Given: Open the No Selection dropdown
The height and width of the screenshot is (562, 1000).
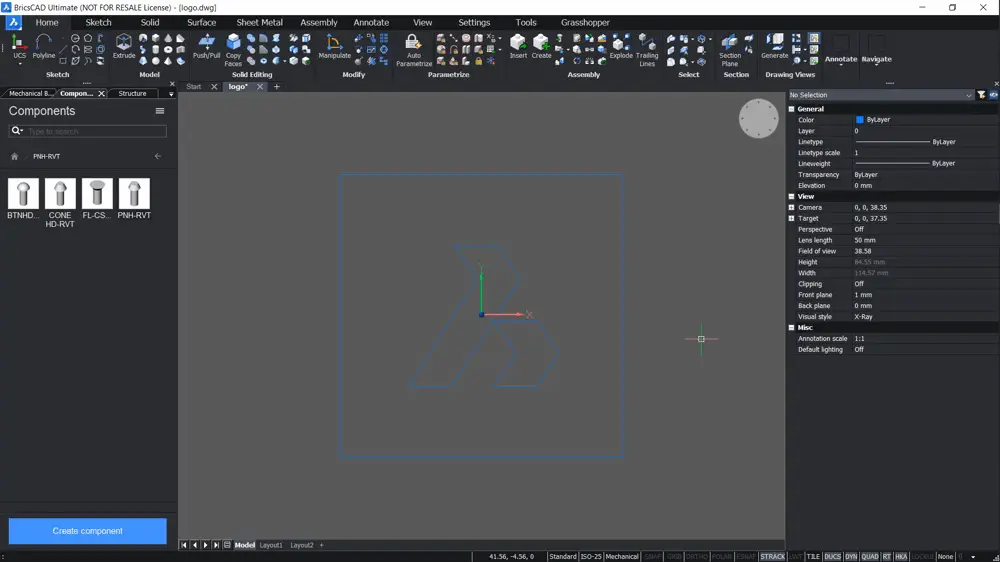Looking at the screenshot, I should [881, 95].
